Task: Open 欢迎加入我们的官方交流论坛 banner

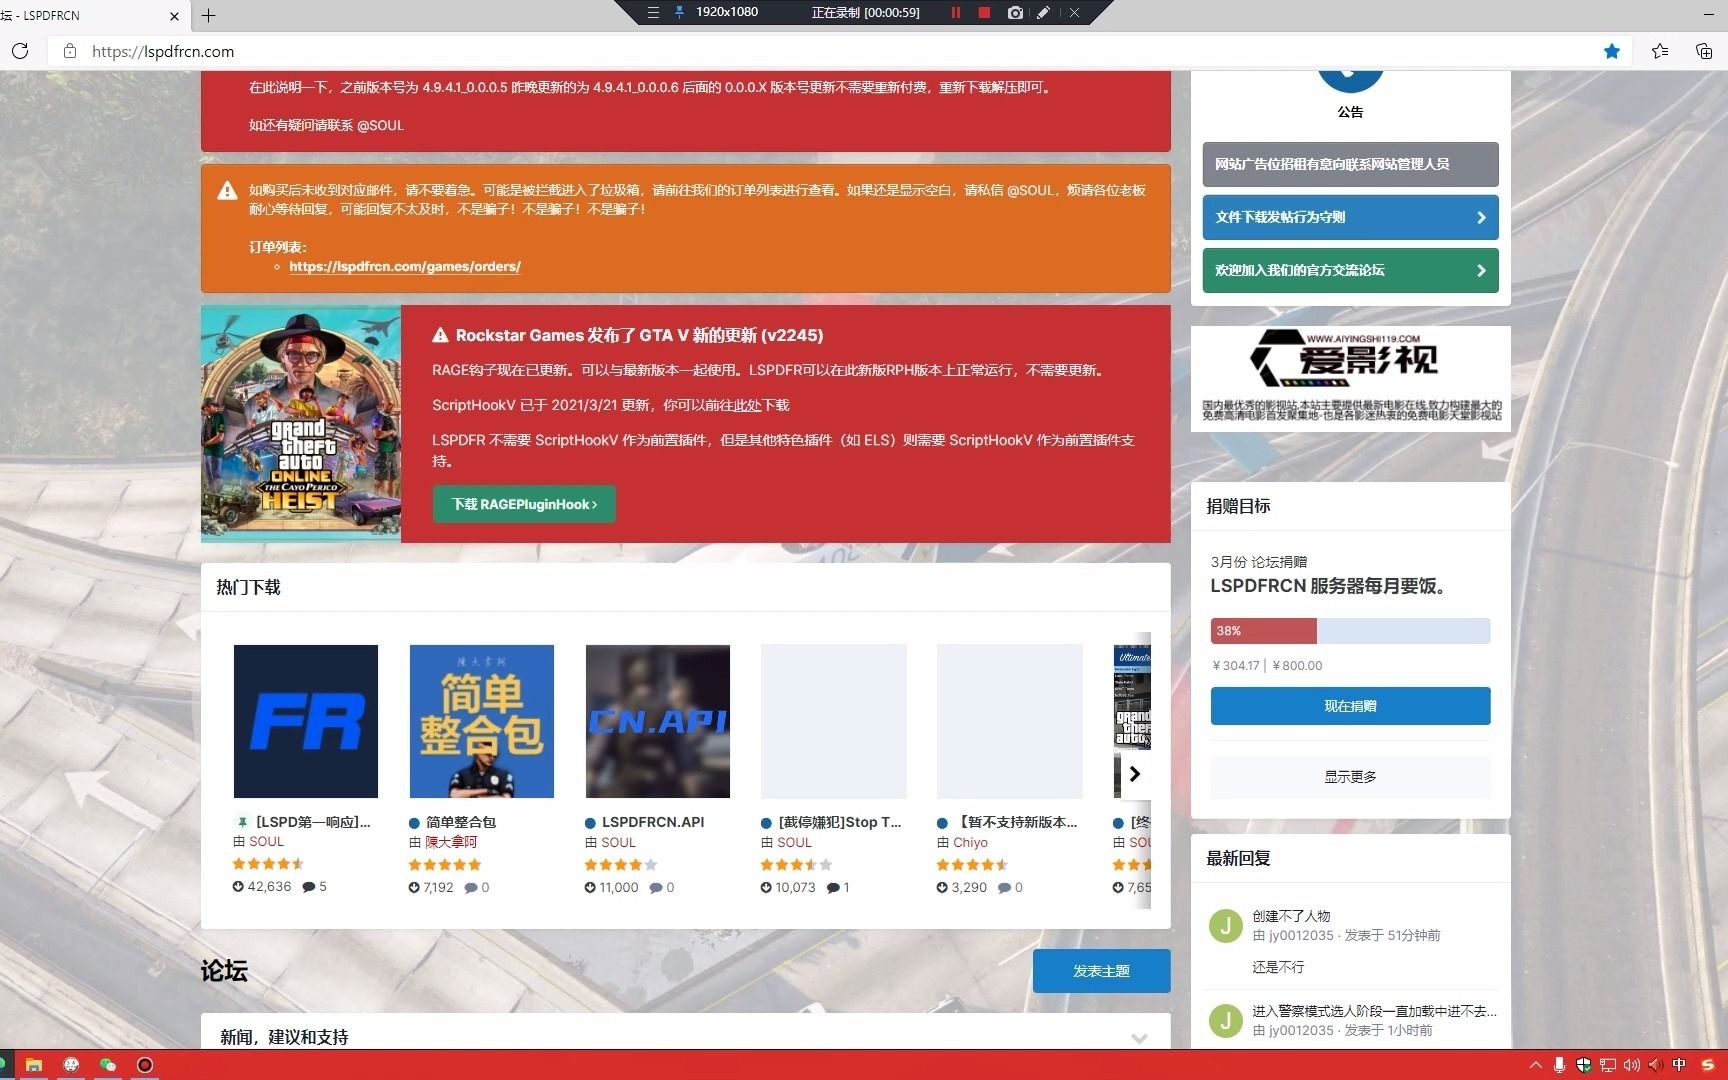Action: pyautogui.click(x=1350, y=270)
